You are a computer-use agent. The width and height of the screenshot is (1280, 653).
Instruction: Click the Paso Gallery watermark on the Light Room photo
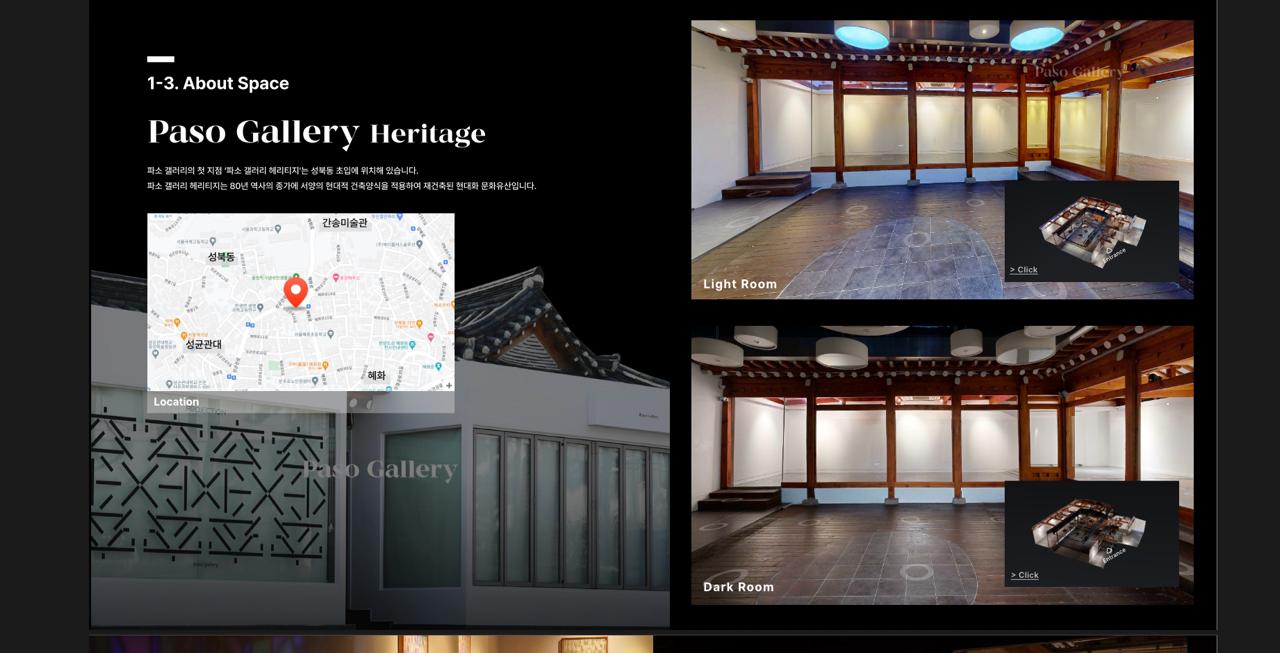click(1079, 72)
